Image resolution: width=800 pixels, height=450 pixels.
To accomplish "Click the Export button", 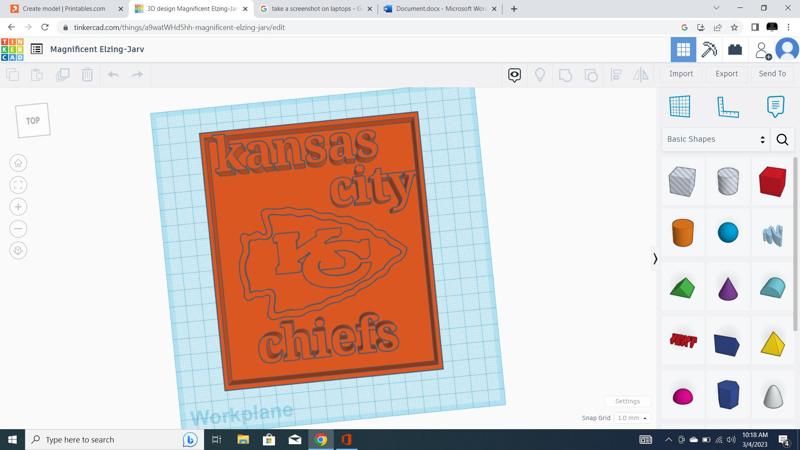I will pyautogui.click(x=726, y=74).
